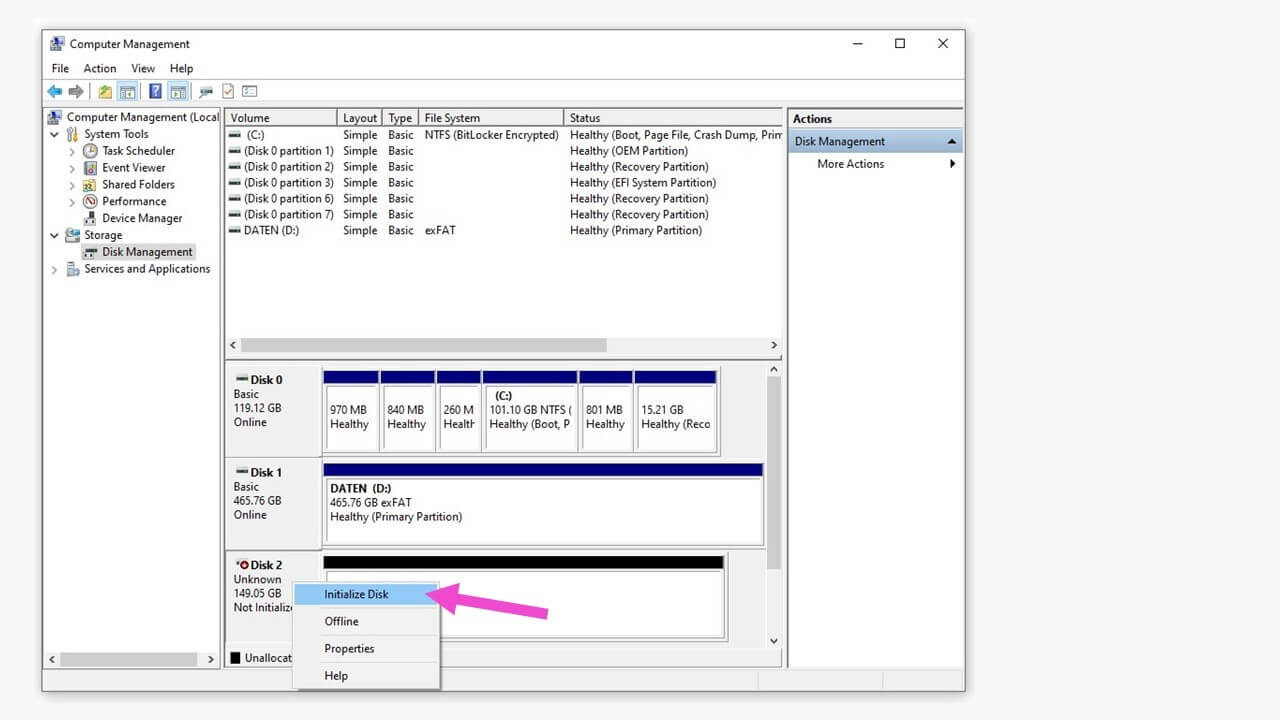Click the Up One Level folder icon
The height and width of the screenshot is (720, 1280).
[105, 91]
